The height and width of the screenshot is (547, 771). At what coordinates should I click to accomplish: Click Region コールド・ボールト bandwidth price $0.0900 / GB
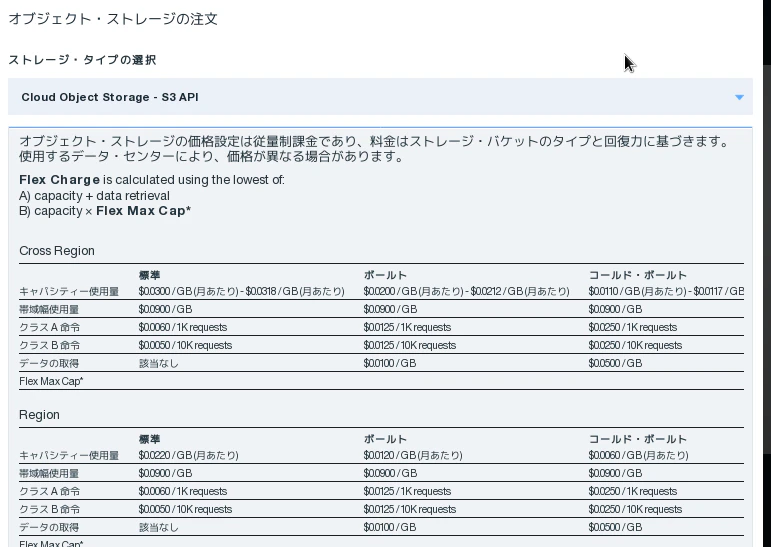click(x=615, y=473)
